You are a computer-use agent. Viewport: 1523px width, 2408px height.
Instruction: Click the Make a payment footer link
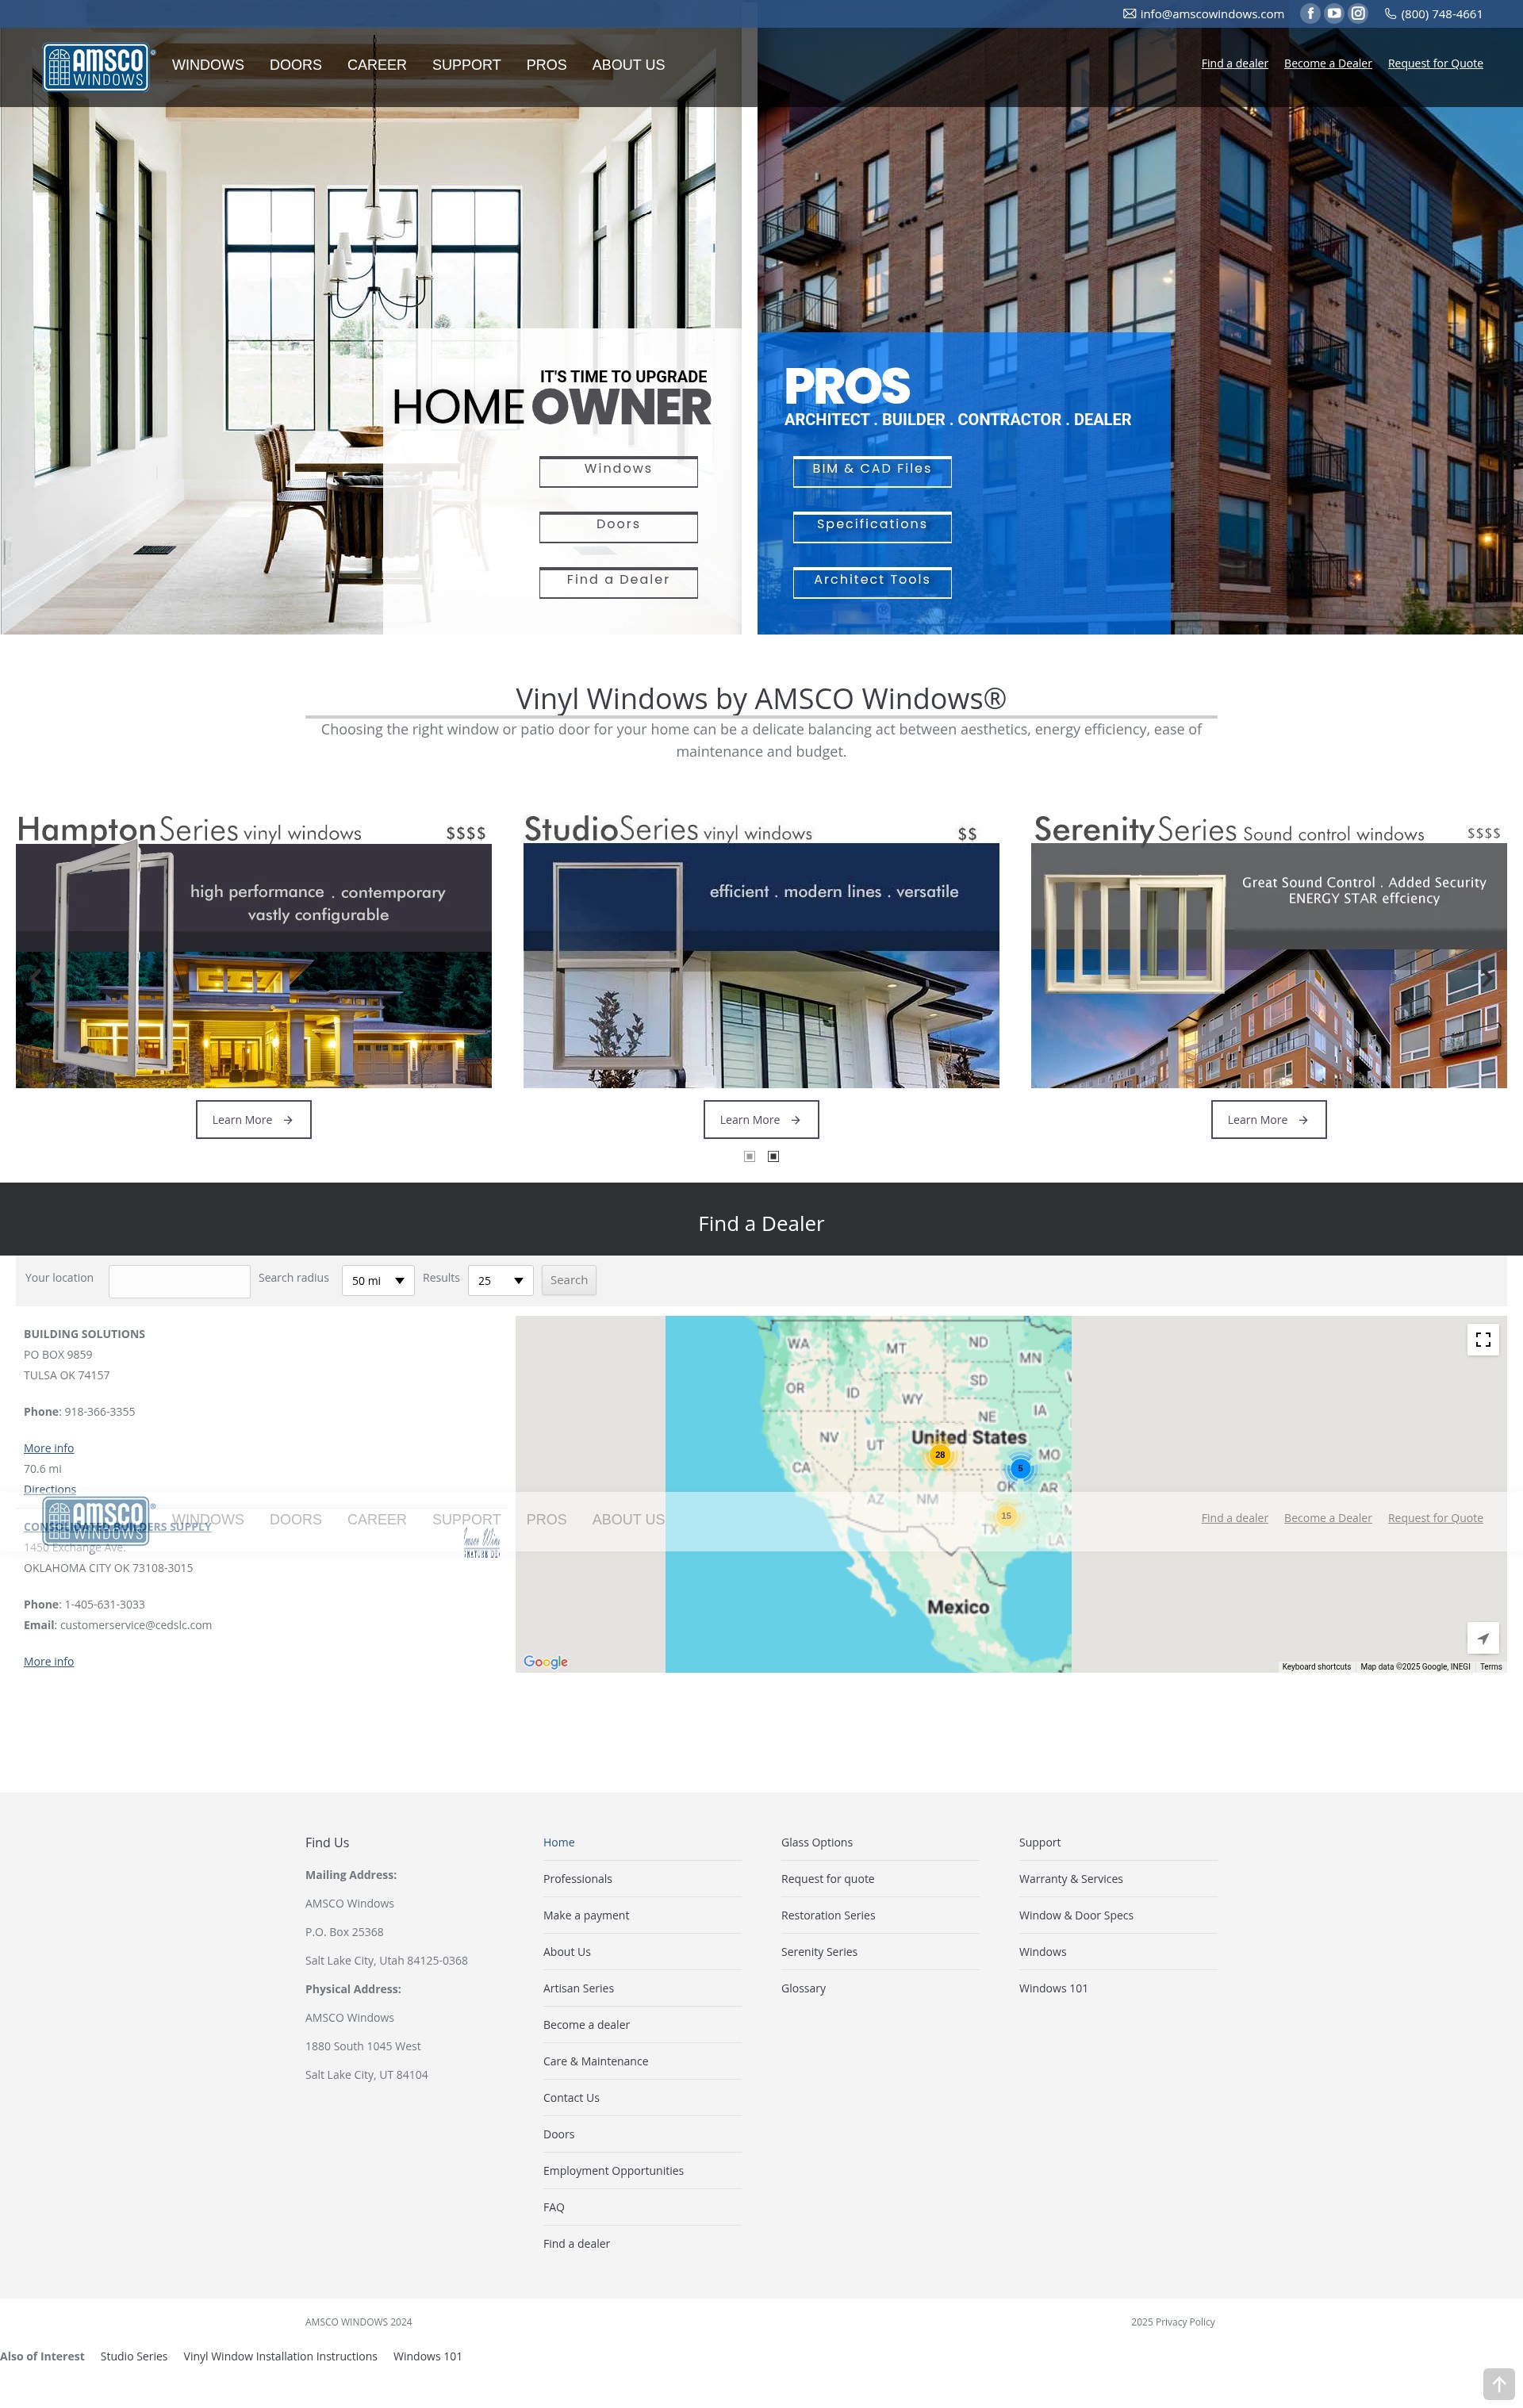pos(586,1915)
